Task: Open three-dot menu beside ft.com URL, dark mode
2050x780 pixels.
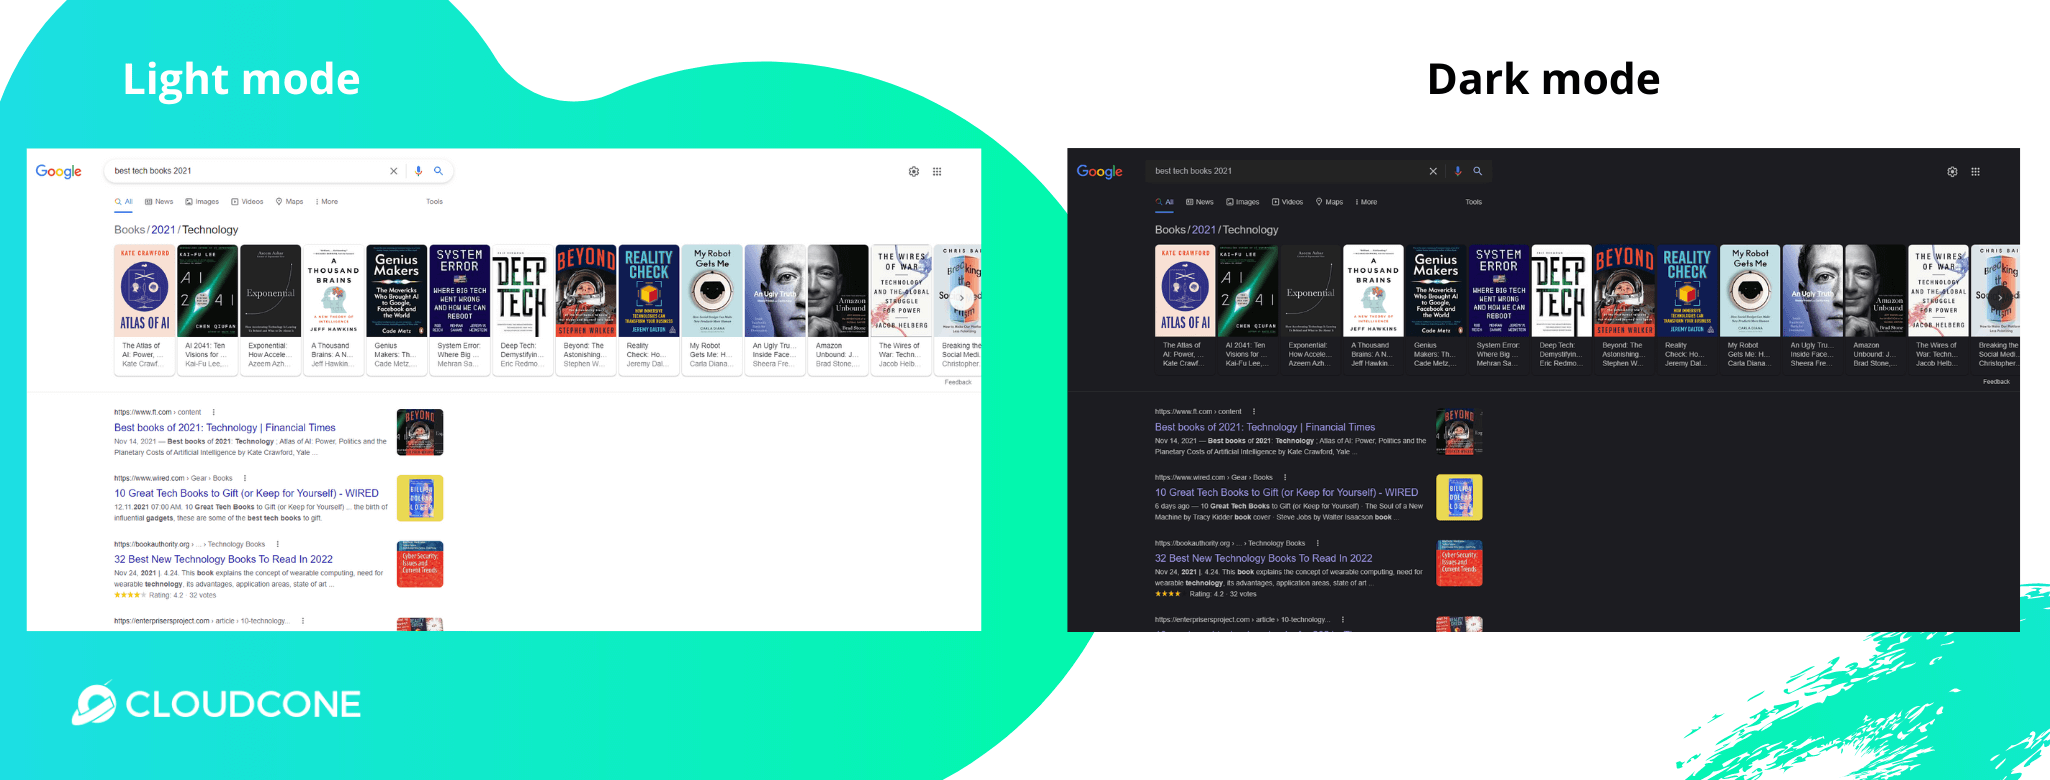Action: coord(1253,411)
